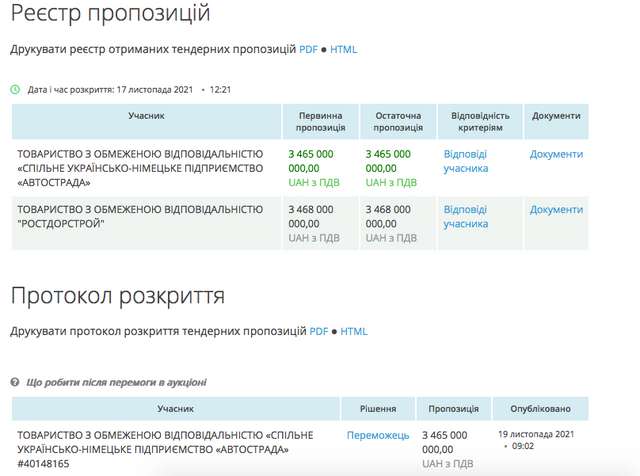The height and width of the screenshot is (476, 640).
Task: Open the HTML version of the proposals registry
Action: click(344, 49)
